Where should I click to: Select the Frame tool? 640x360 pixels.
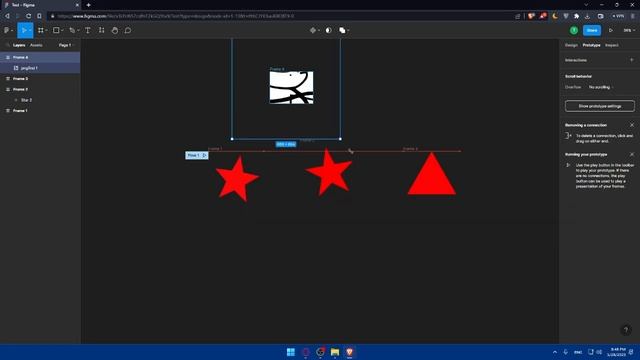point(41,30)
